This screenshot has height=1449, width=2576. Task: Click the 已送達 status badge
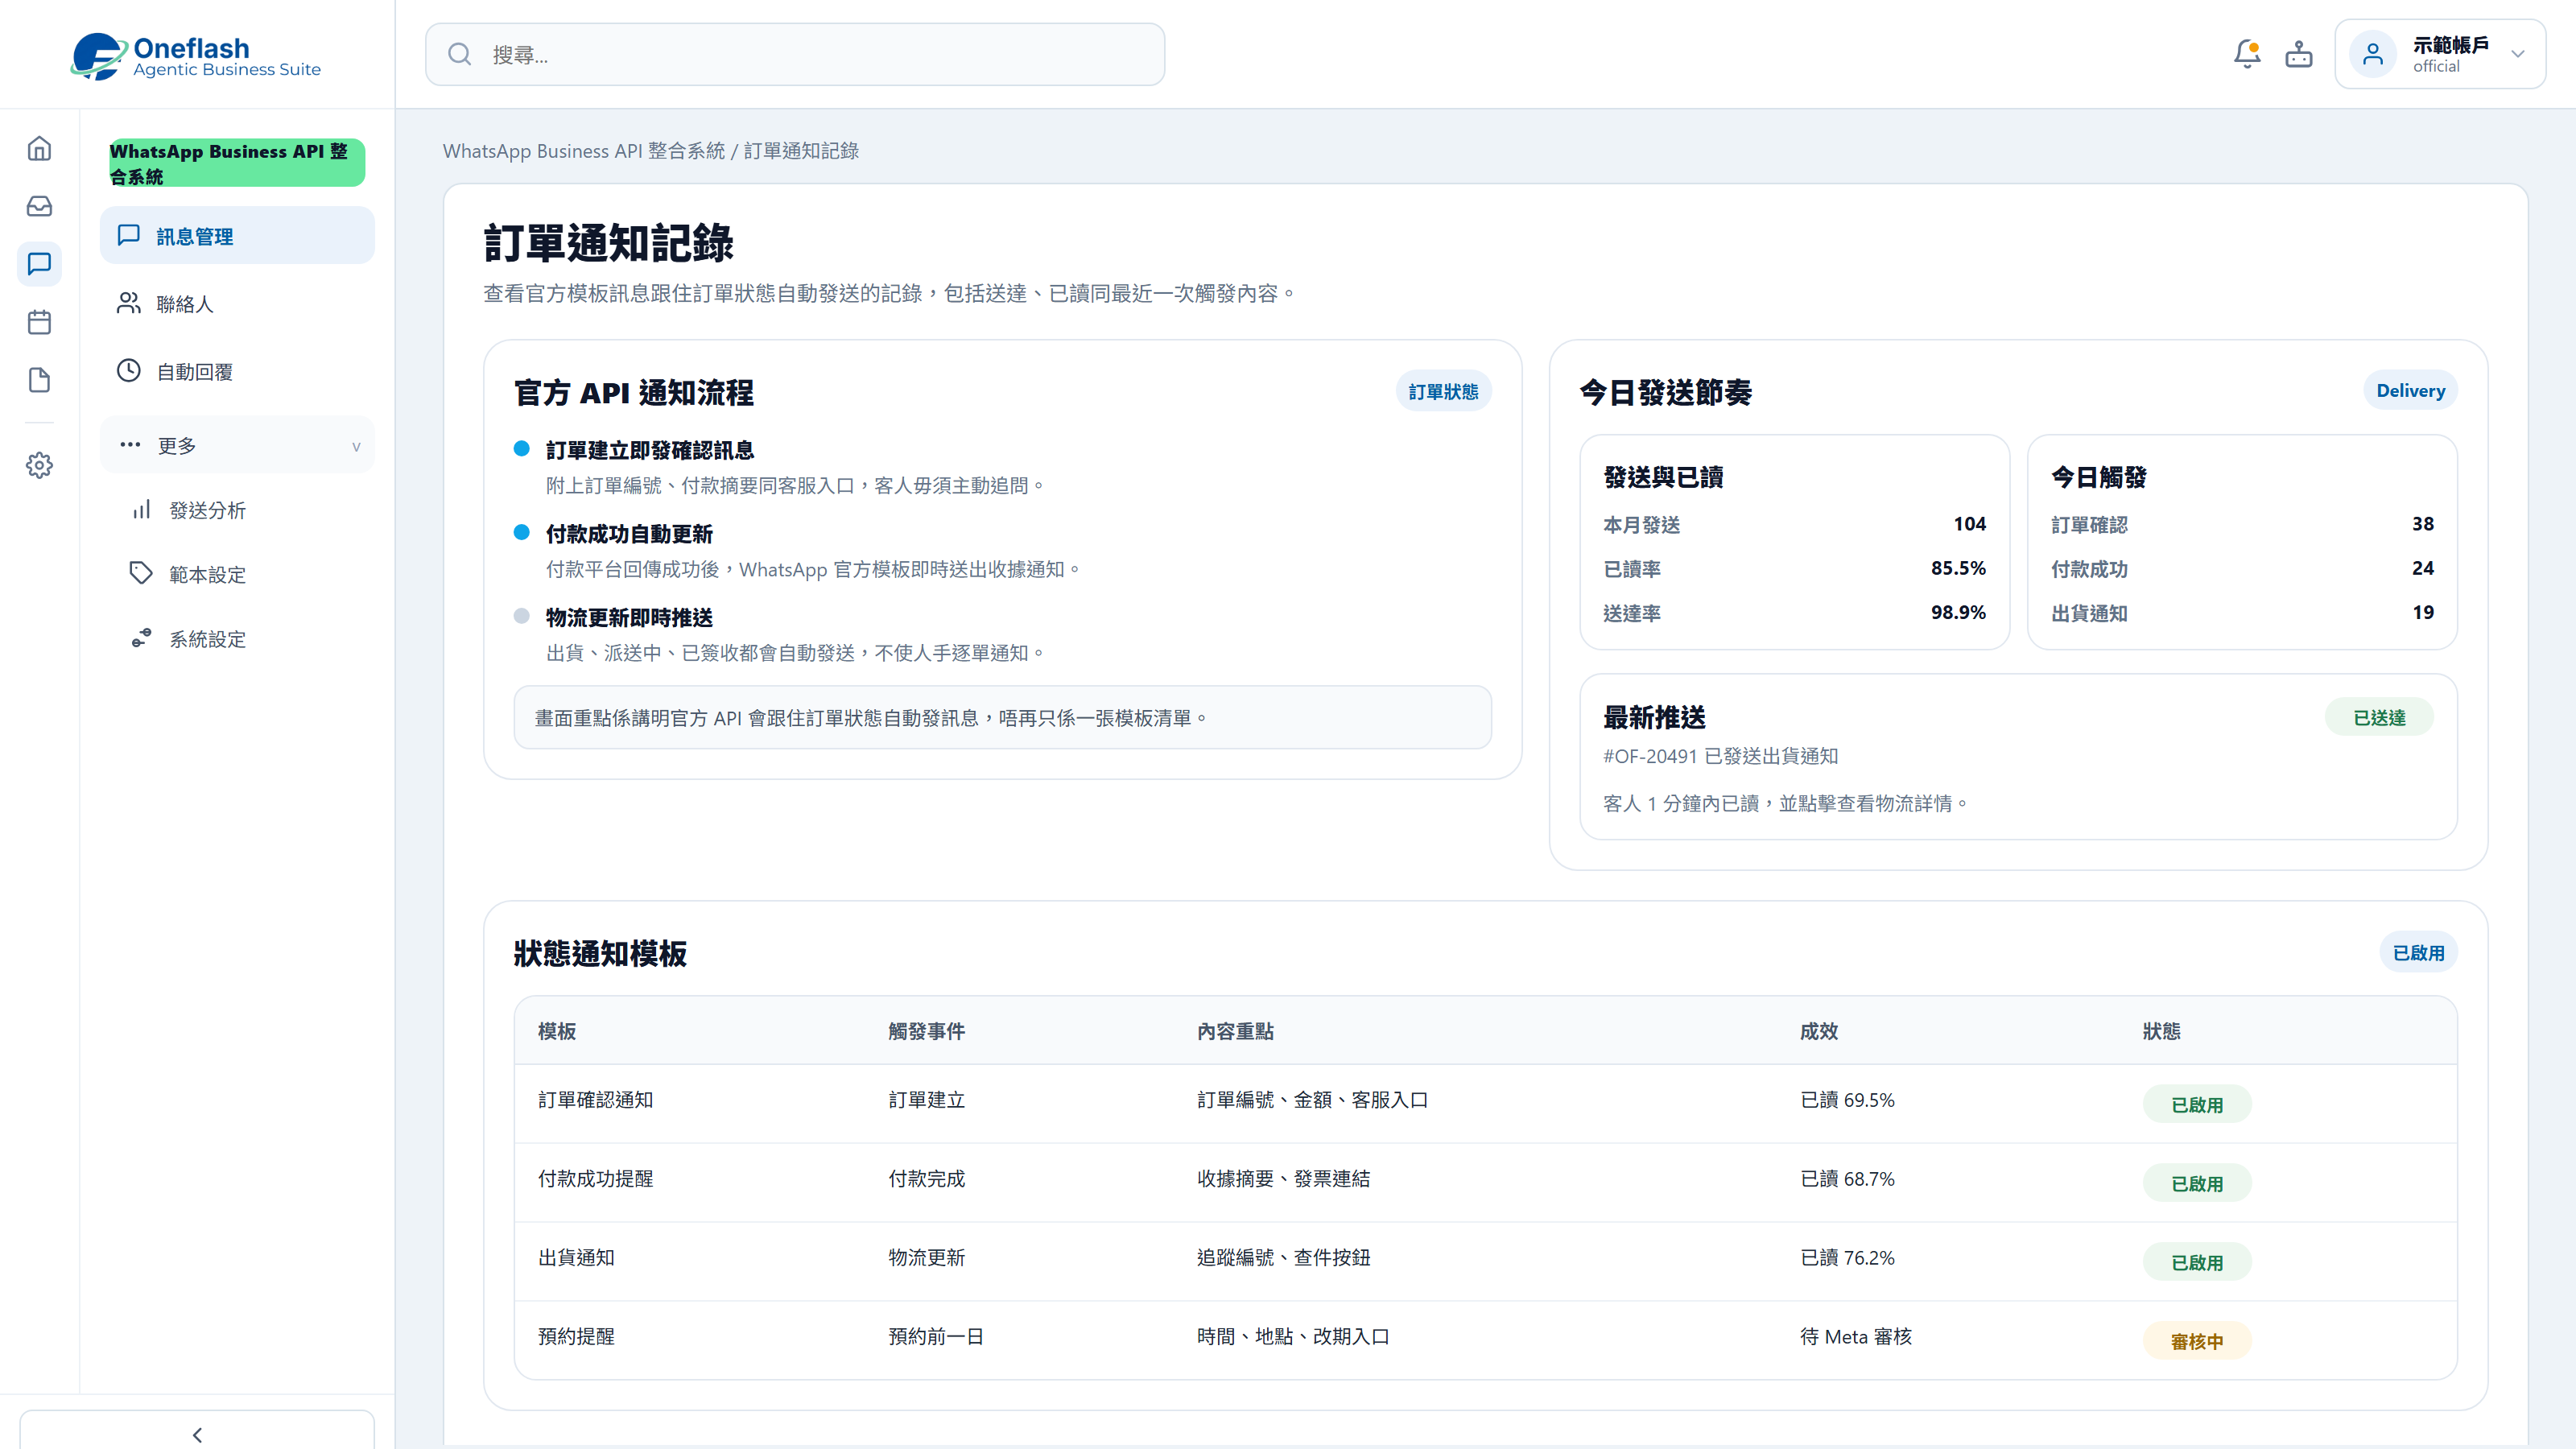2379,717
